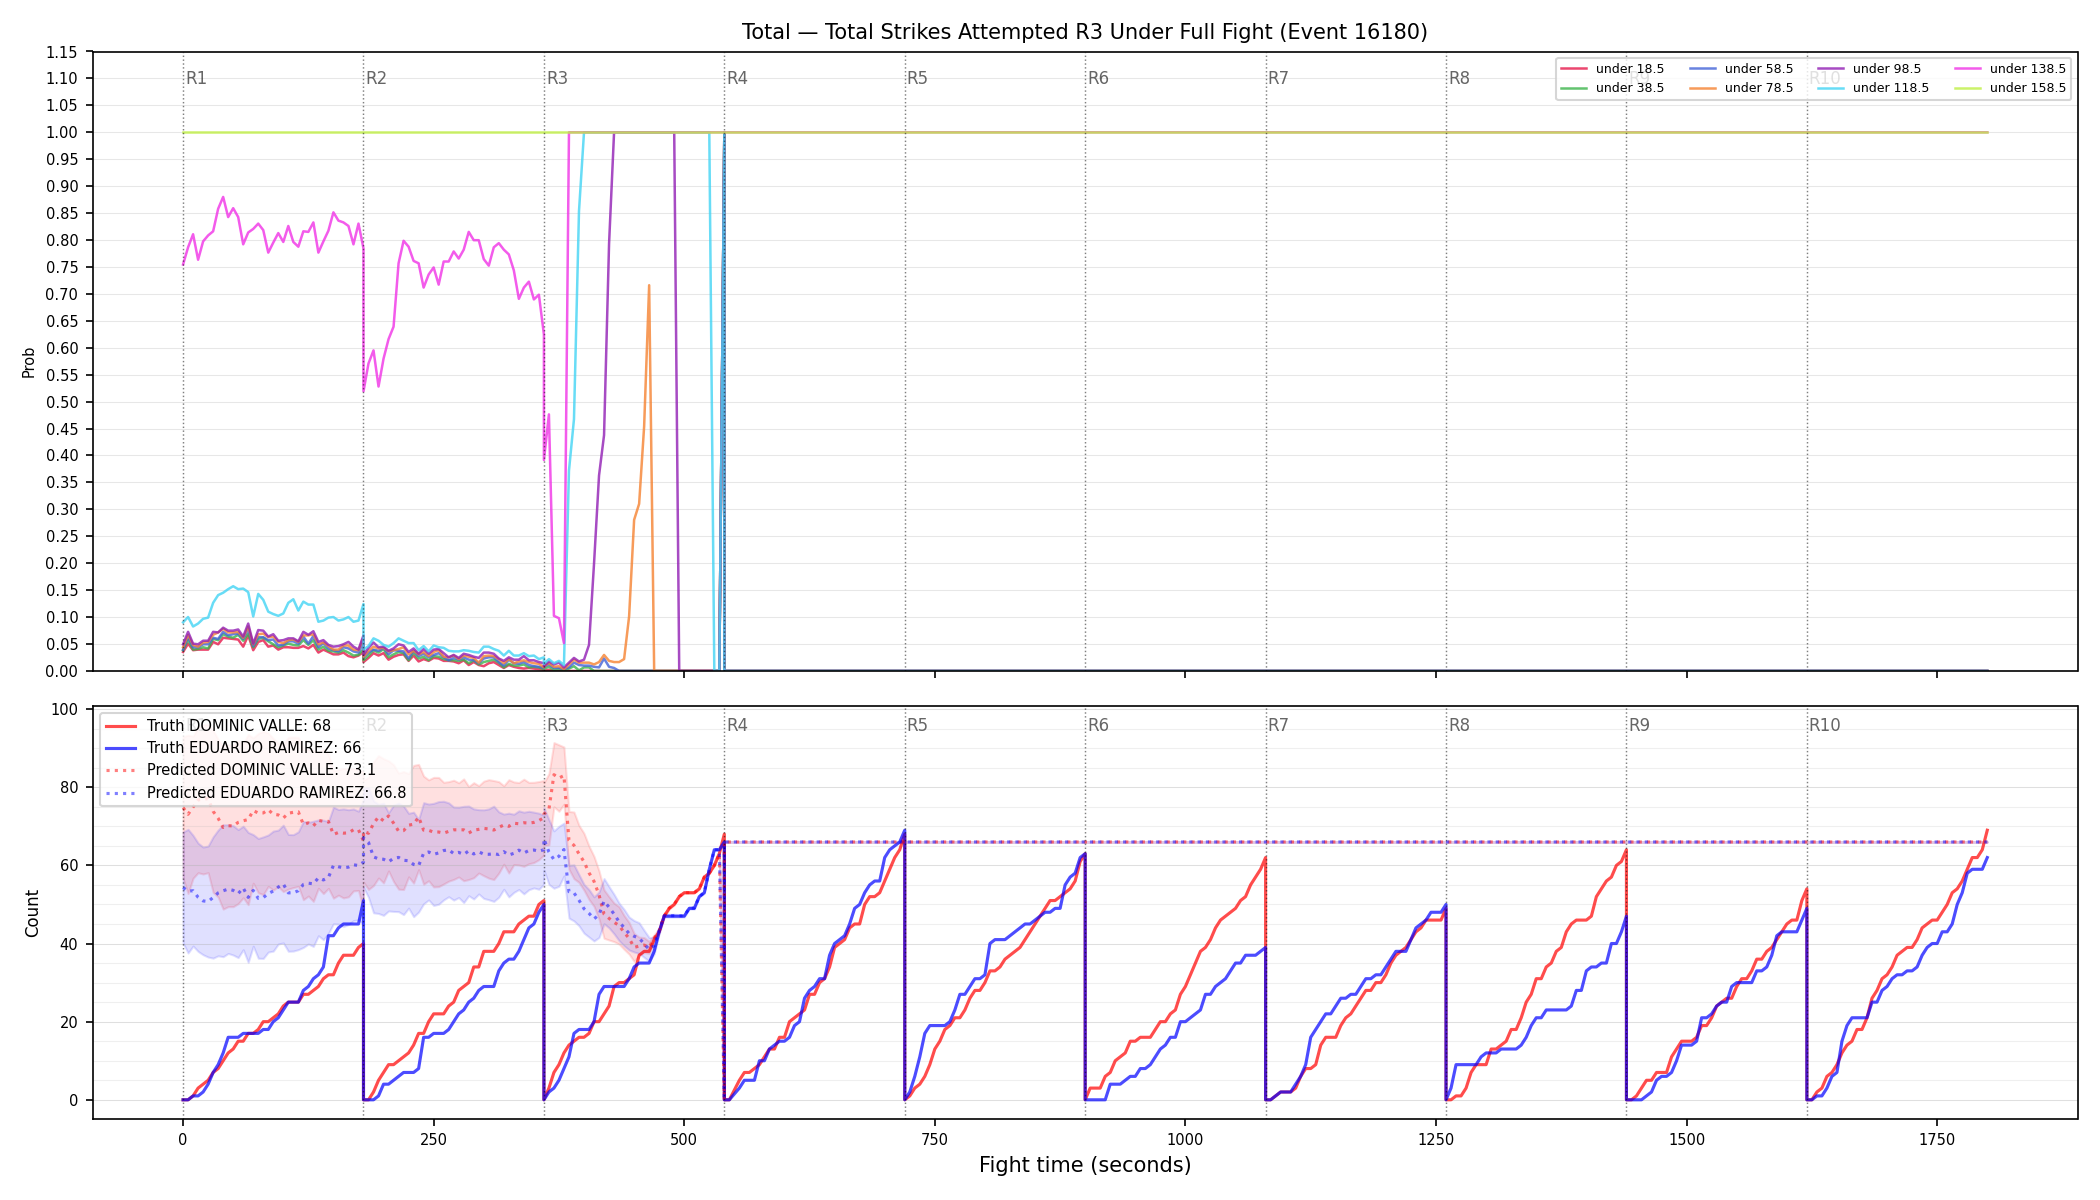This screenshot has width=2100, height=1200.
Task: Click the 1000 tick label on x-axis
Action: pyautogui.click(x=1185, y=1139)
